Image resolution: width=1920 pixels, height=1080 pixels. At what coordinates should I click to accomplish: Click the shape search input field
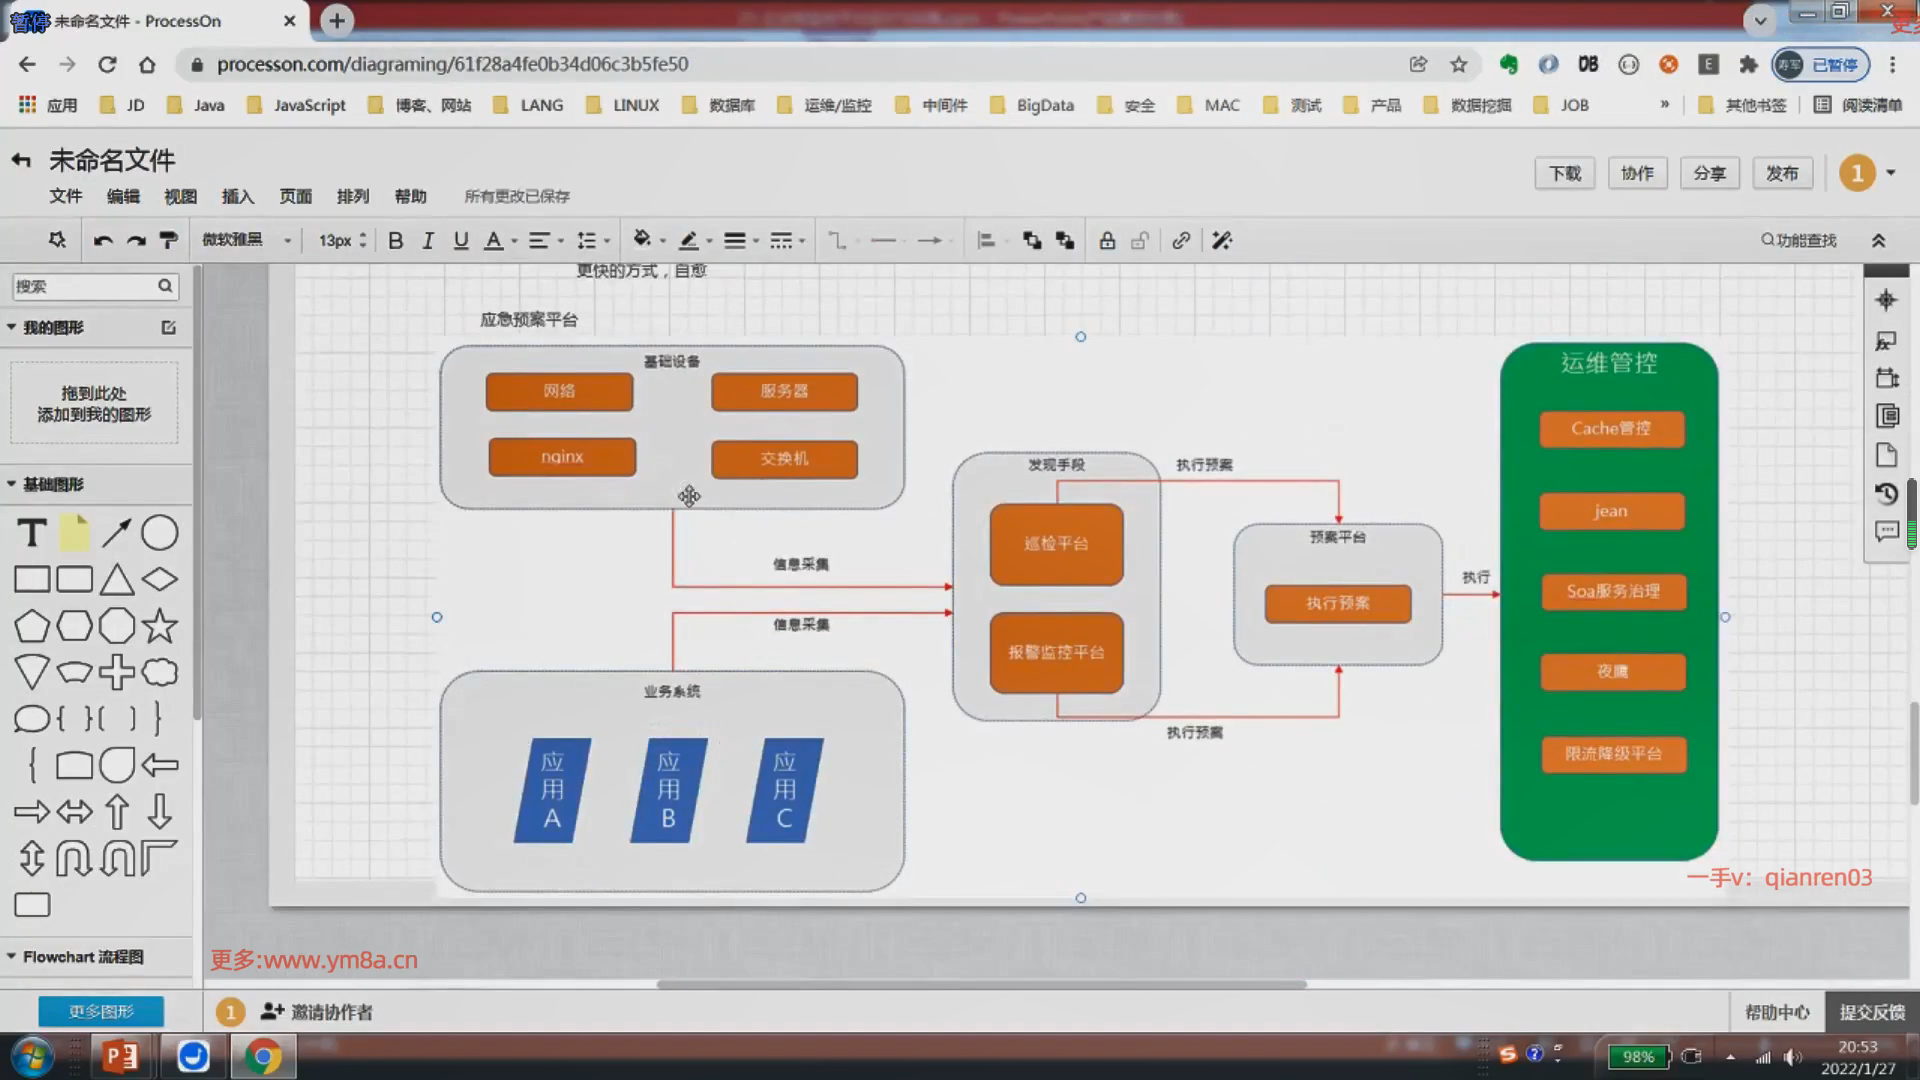coord(84,286)
